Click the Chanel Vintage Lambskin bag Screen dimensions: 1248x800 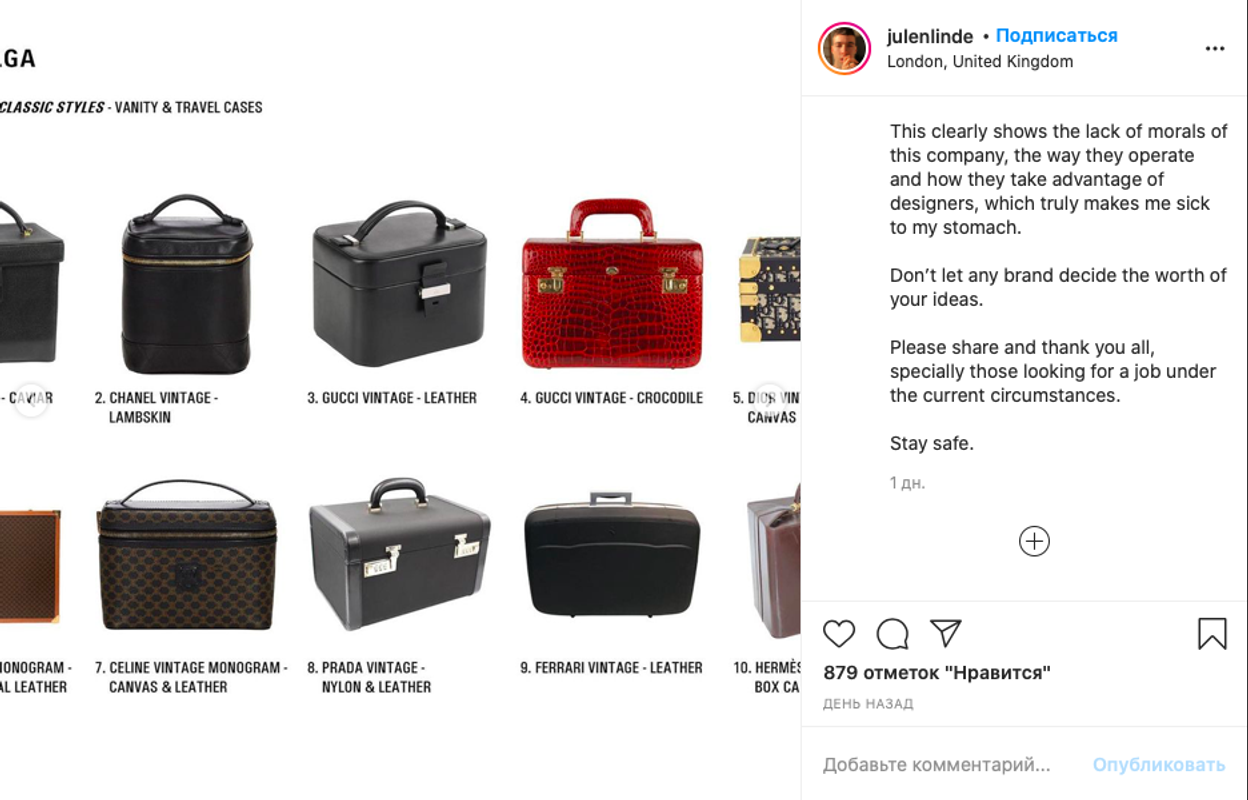point(187,284)
